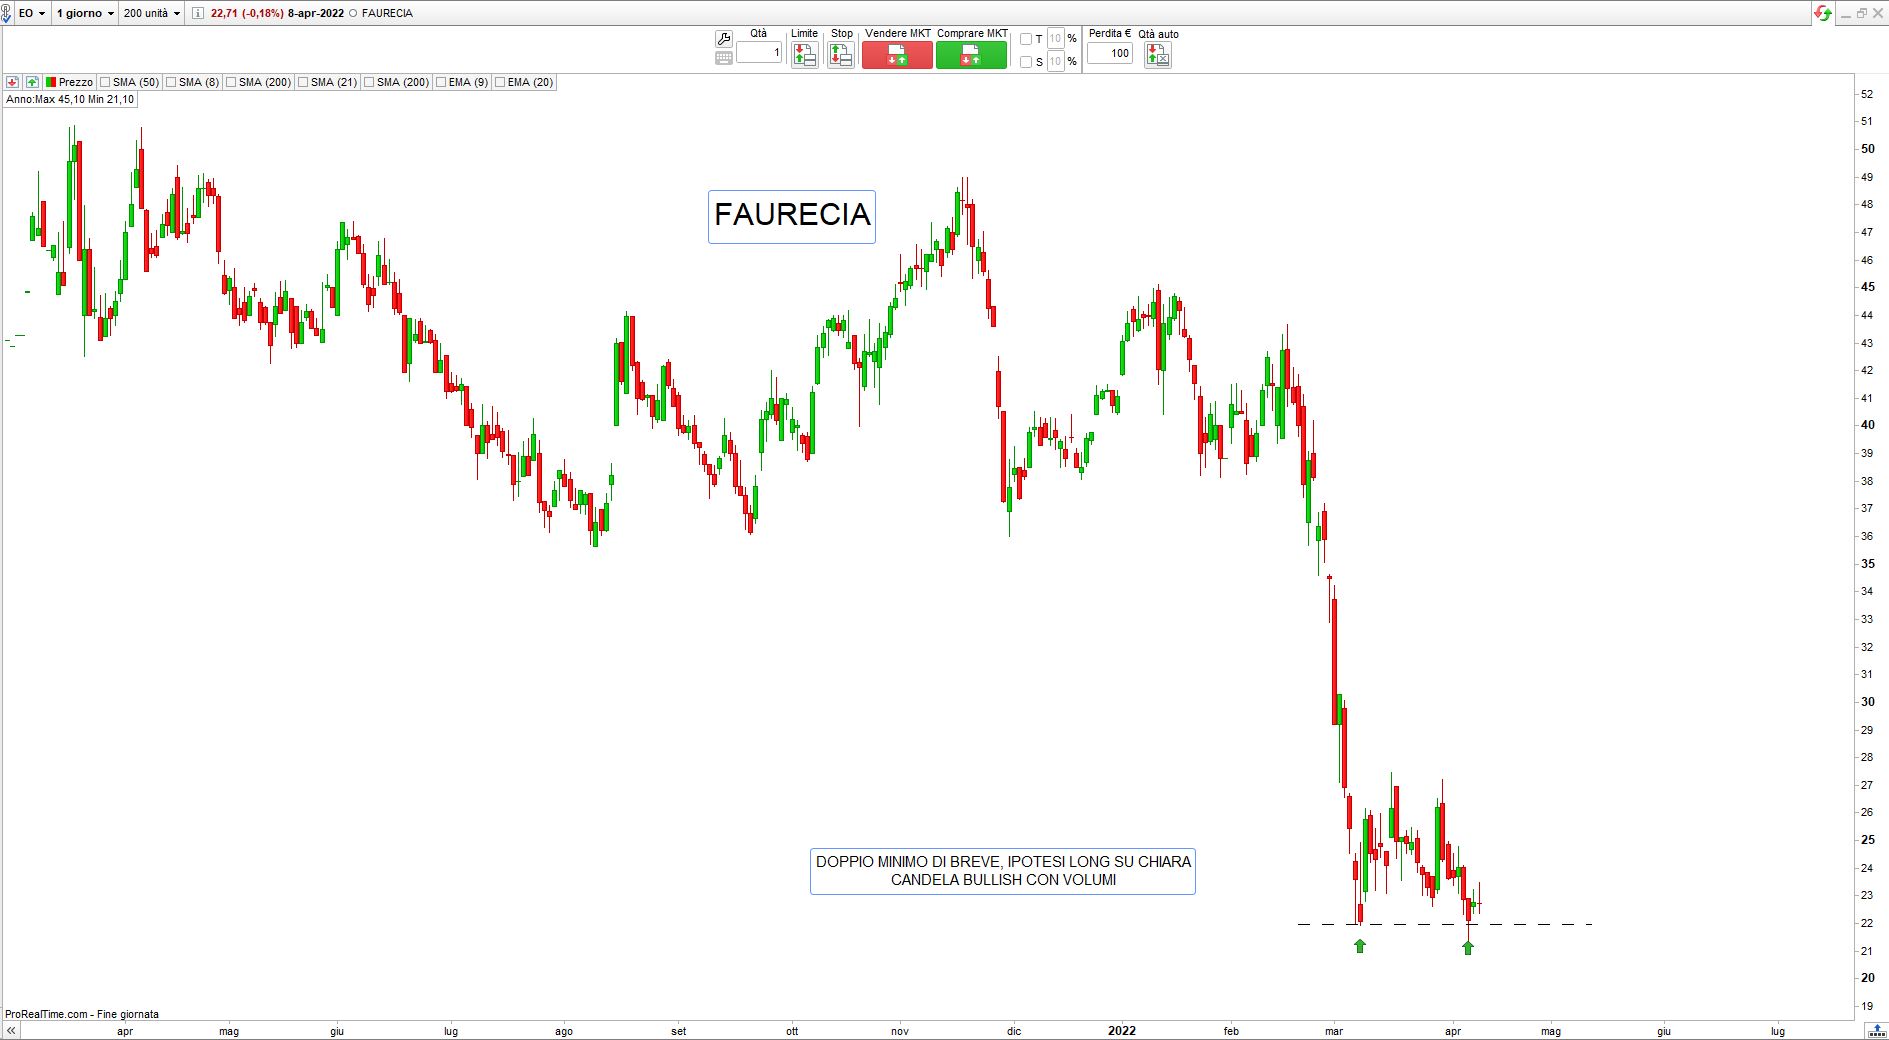Tick the T percent checkbox
Image resolution: width=1889 pixels, height=1040 pixels.
click(1025, 40)
